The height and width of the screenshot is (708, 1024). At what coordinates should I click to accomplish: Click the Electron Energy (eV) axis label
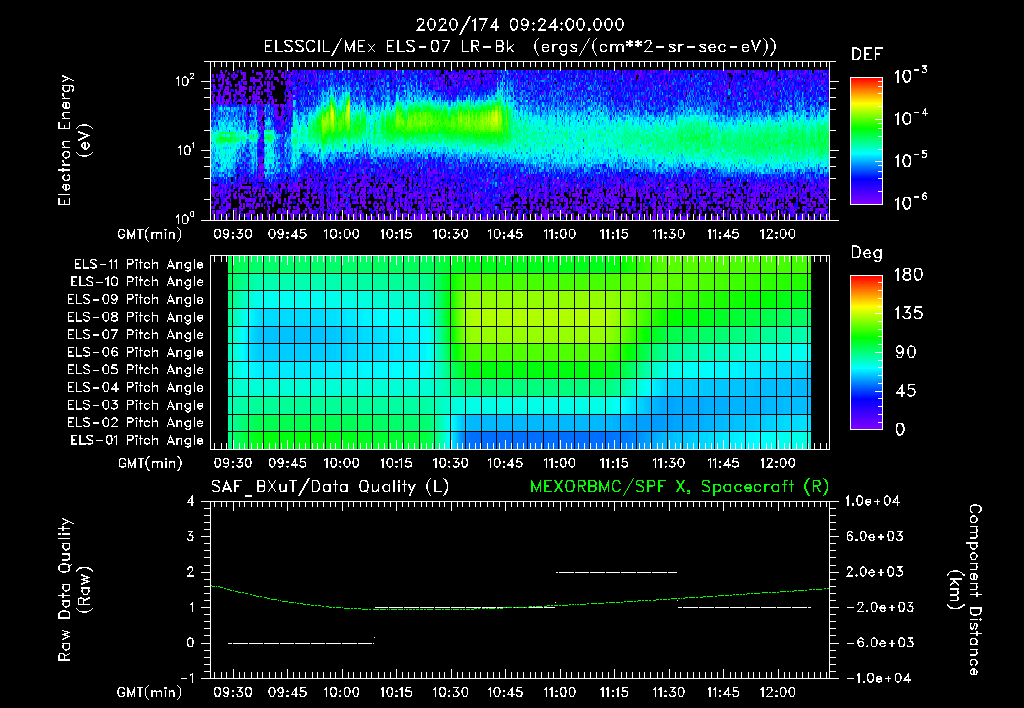pyautogui.click(x=74, y=140)
